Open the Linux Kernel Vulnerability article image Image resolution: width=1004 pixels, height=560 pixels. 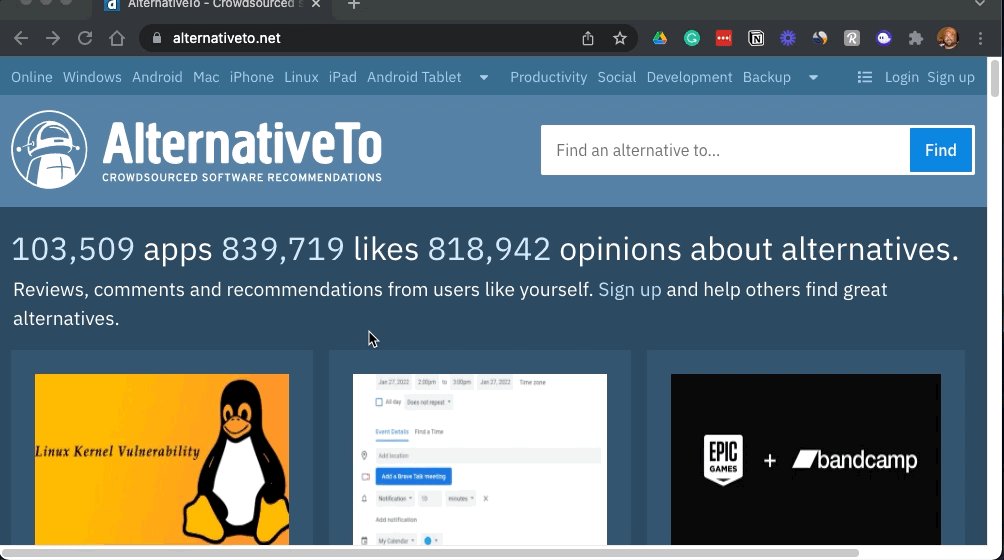point(162,460)
